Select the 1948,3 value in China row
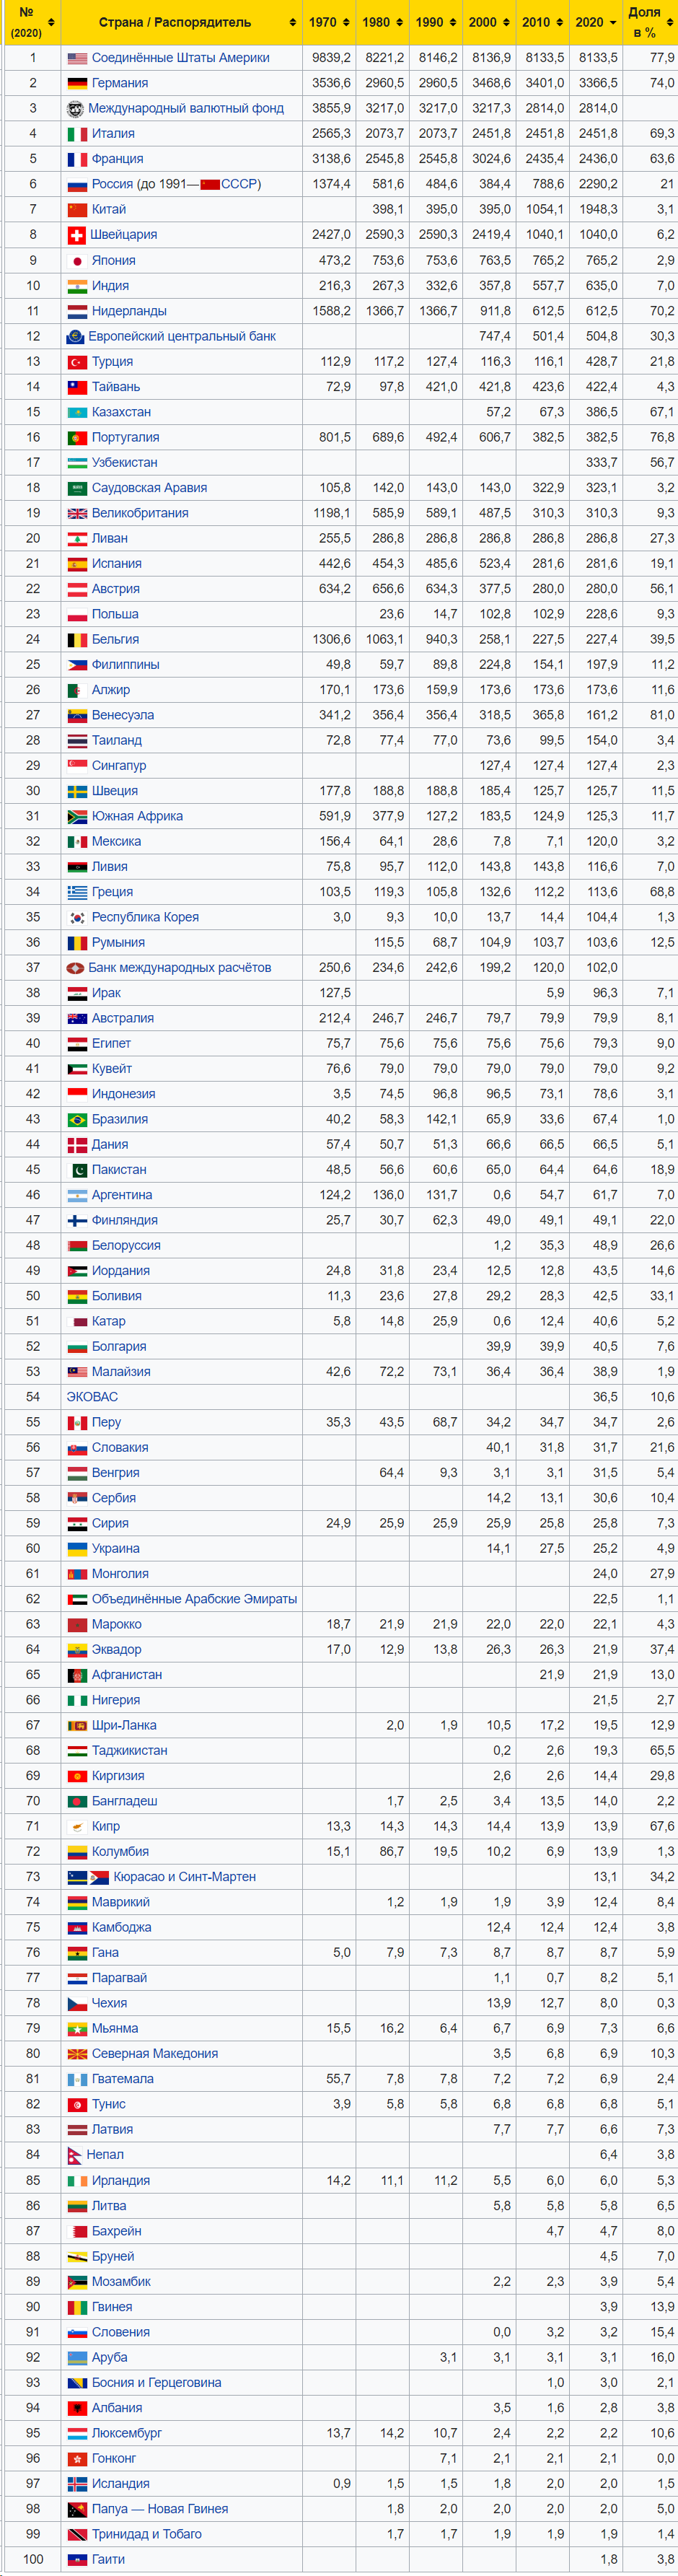Viewport: 678px width, 2576px height. pos(598,210)
